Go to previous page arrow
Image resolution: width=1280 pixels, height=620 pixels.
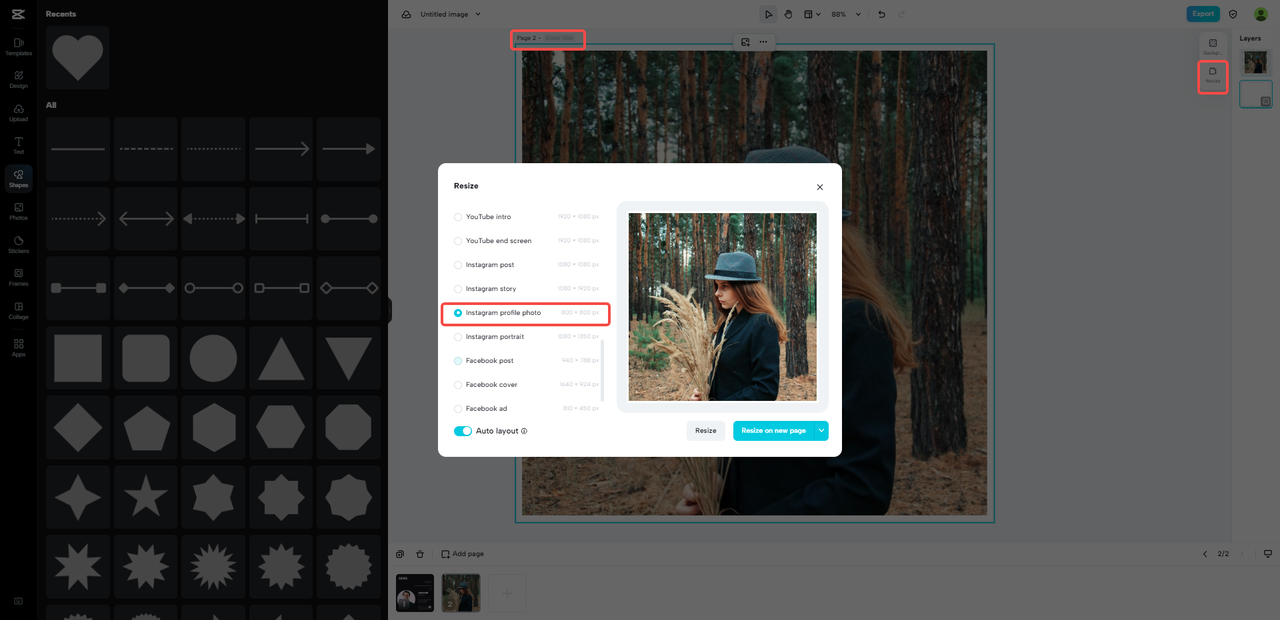pos(1205,554)
